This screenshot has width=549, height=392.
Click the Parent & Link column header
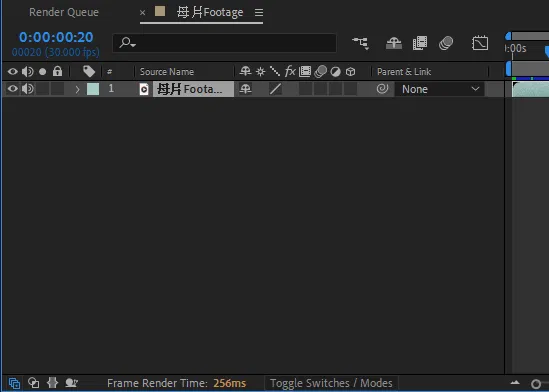[404, 72]
